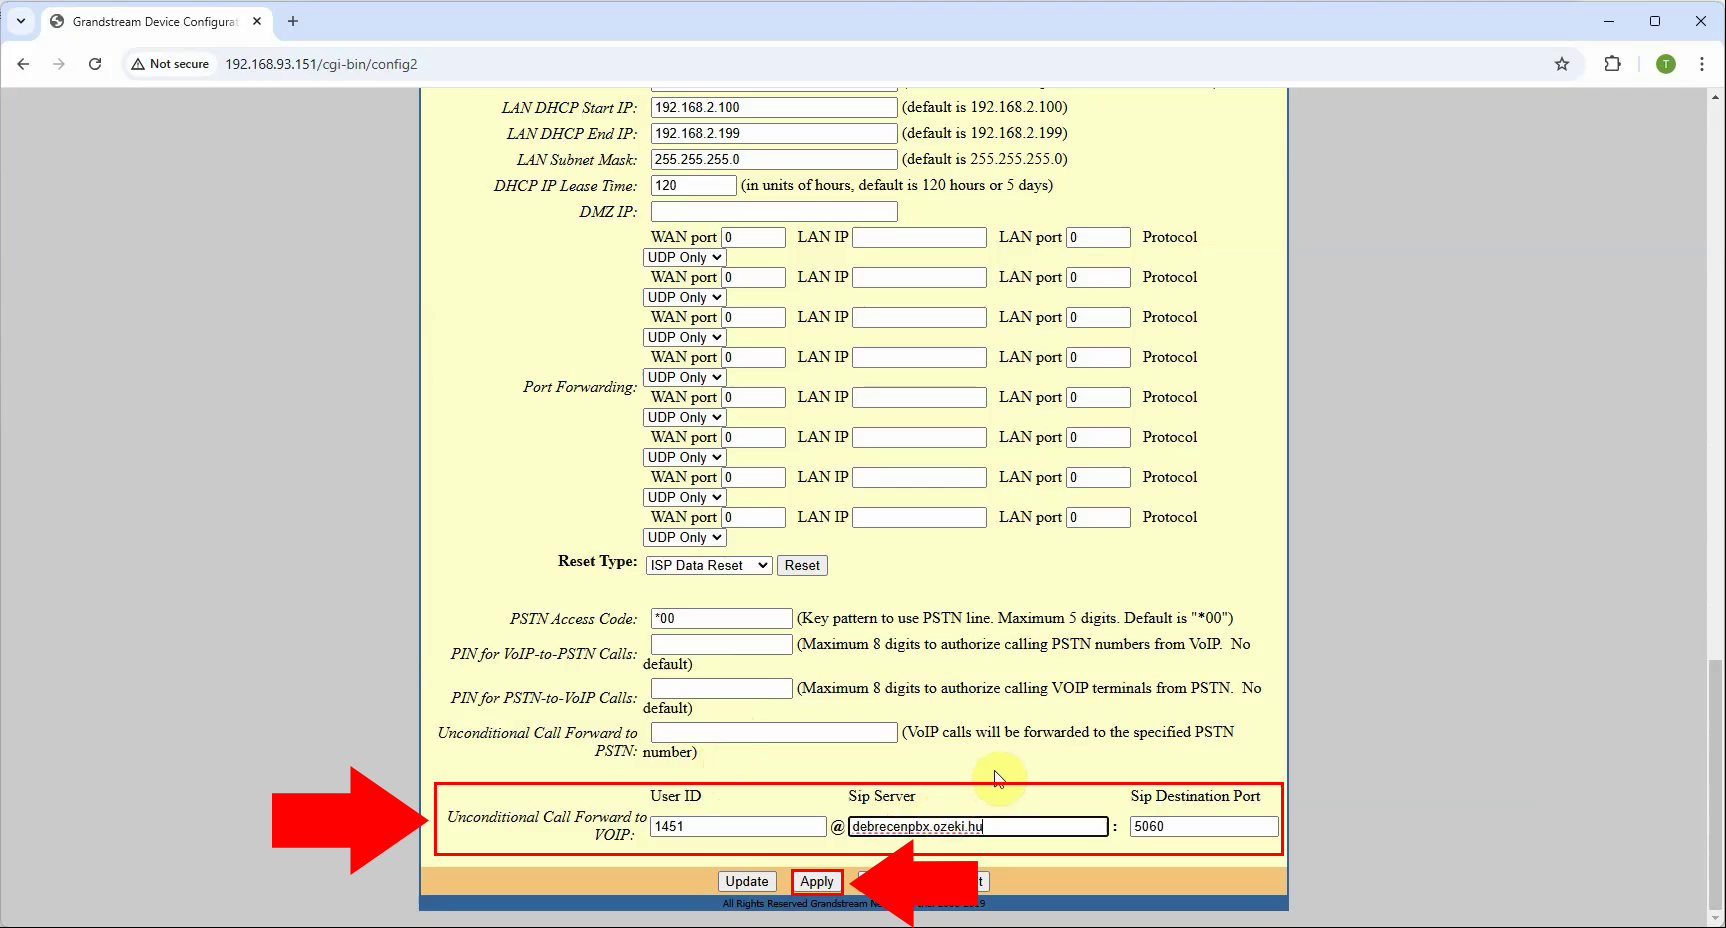Open the tab search dropdown arrow

click(x=20, y=21)
